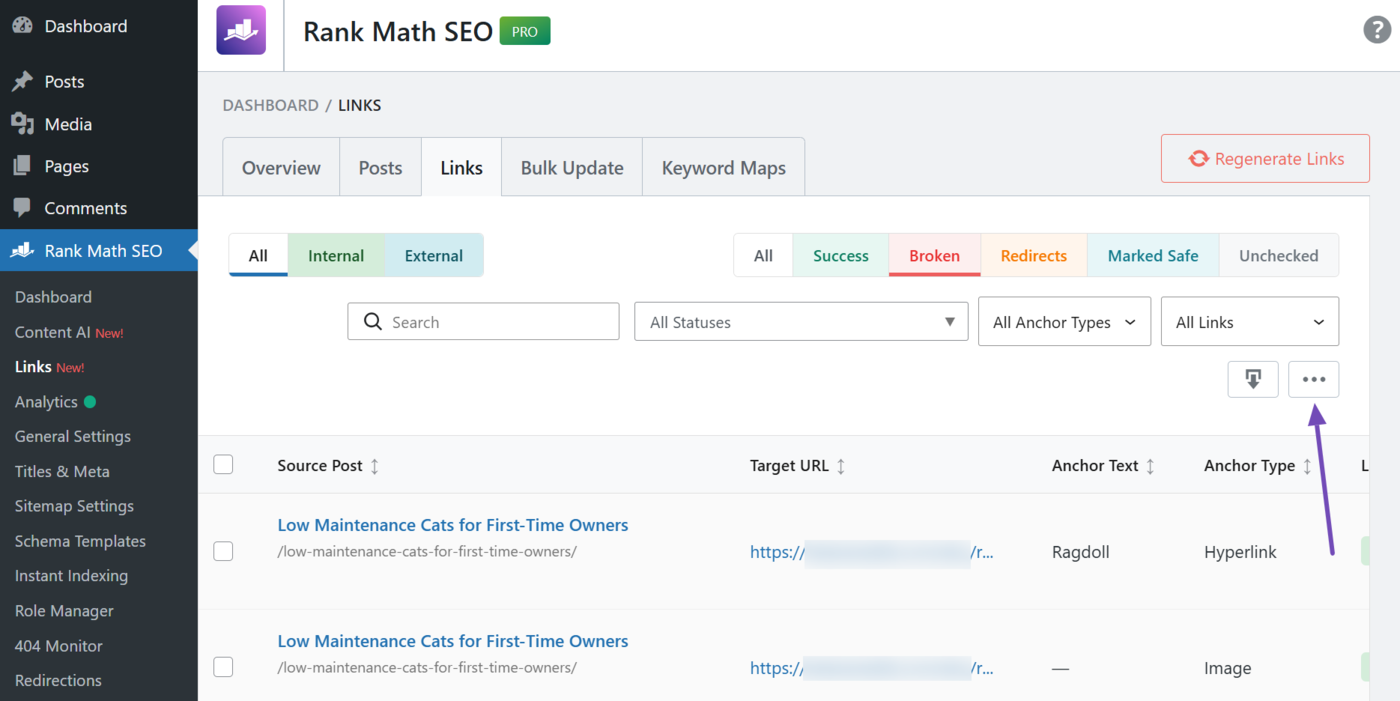Open the three-dot options menu

(1313, 379)
